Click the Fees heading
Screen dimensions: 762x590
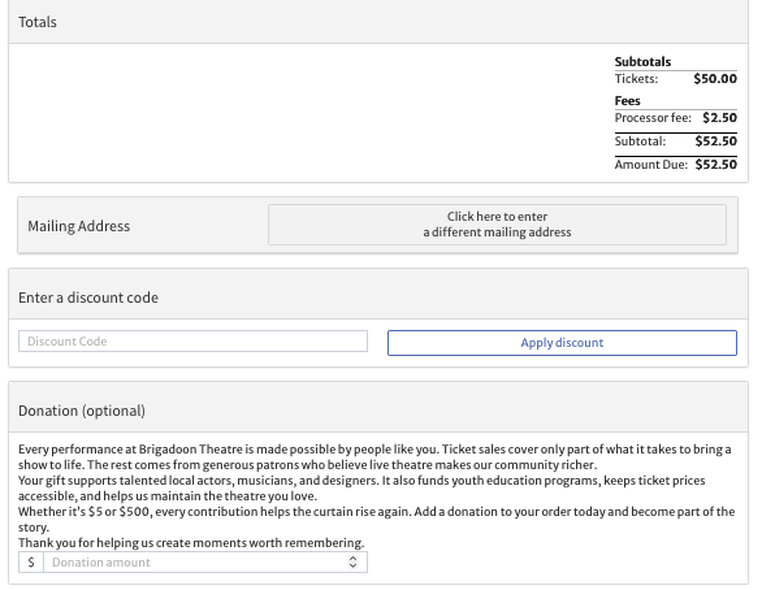point(627,101)
